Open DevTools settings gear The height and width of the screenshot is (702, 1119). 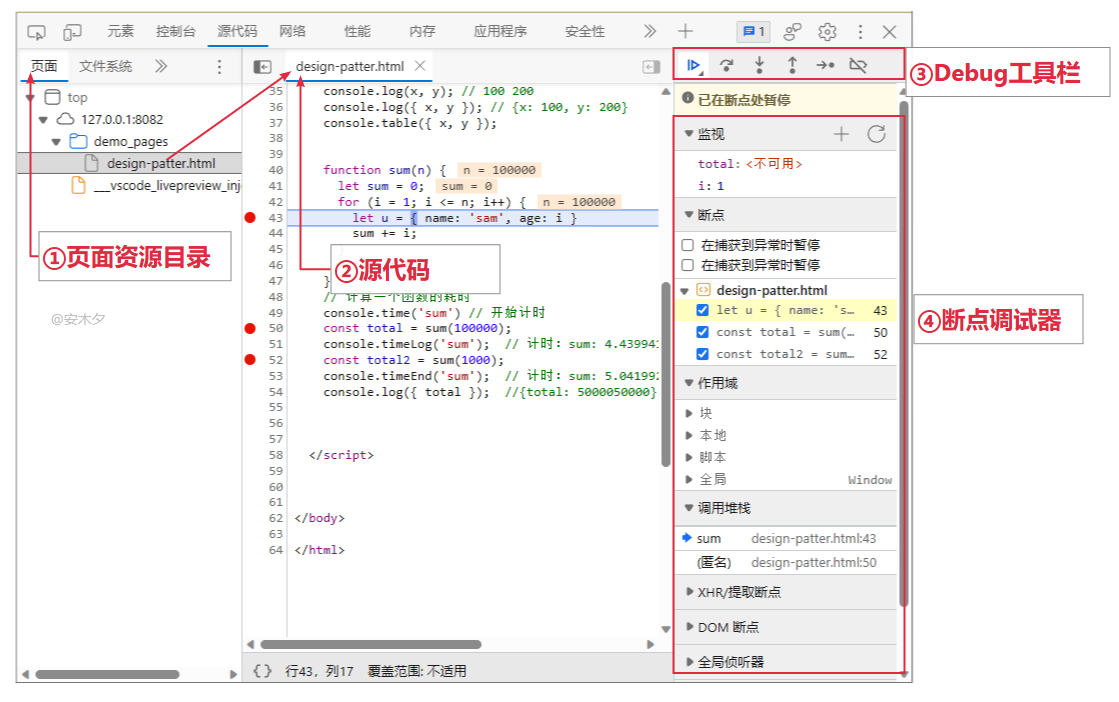[x=827, y=32]
